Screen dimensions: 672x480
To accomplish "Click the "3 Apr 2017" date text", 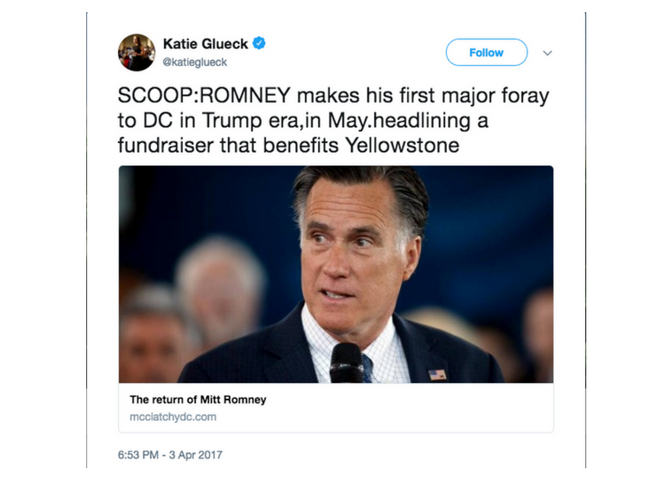I will click(x=197, y=455).
